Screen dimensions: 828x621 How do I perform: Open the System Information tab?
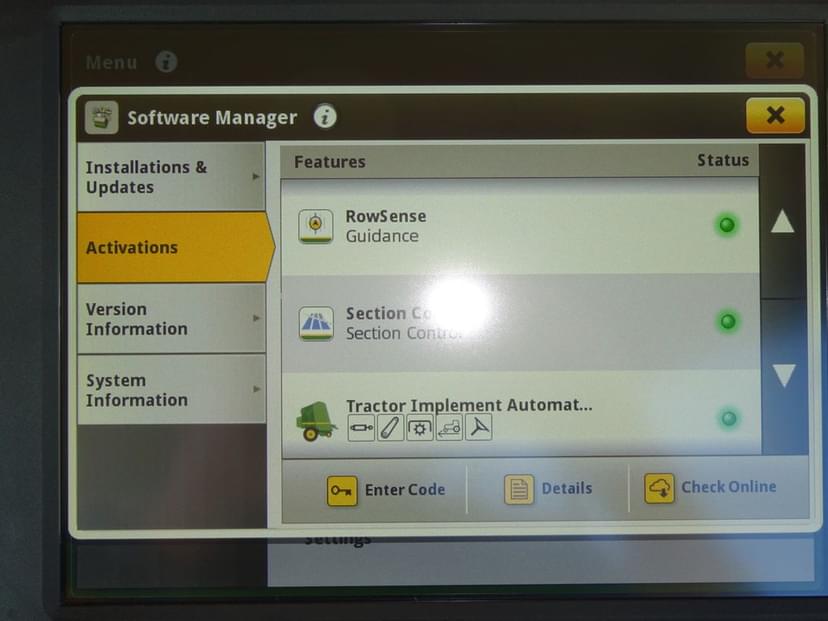[x=171, y=390]
